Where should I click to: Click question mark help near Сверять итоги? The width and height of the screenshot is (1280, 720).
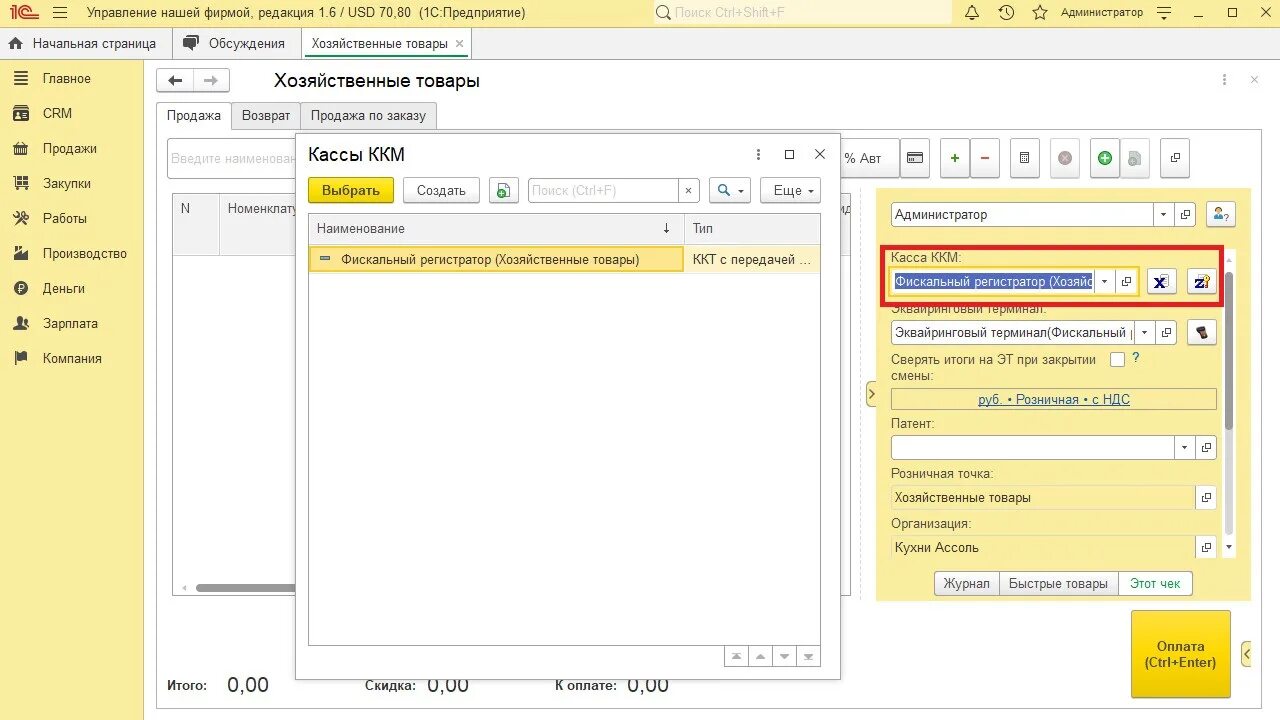pos(1136,358)
